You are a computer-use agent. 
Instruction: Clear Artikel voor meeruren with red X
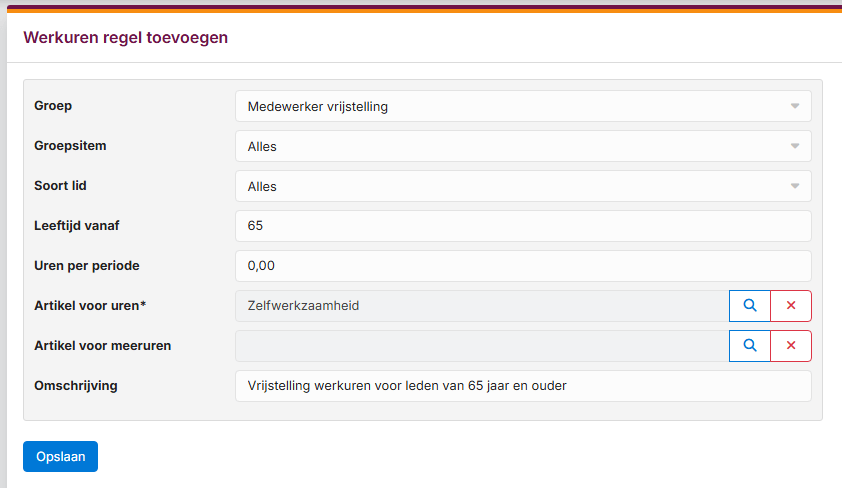coord(791,346)
